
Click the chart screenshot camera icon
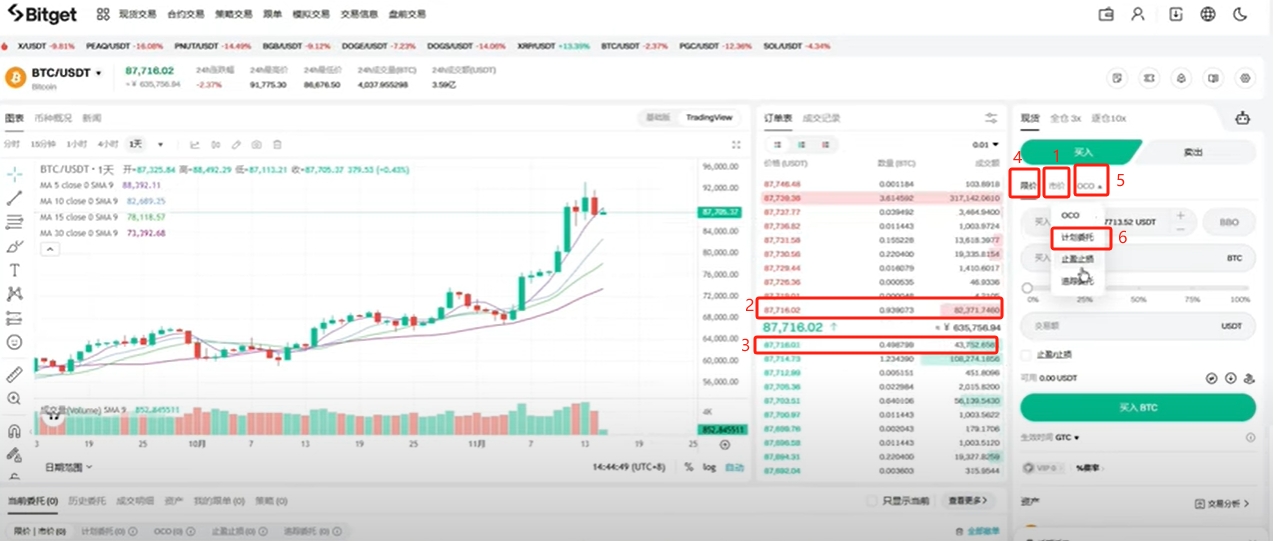(257, 144)
